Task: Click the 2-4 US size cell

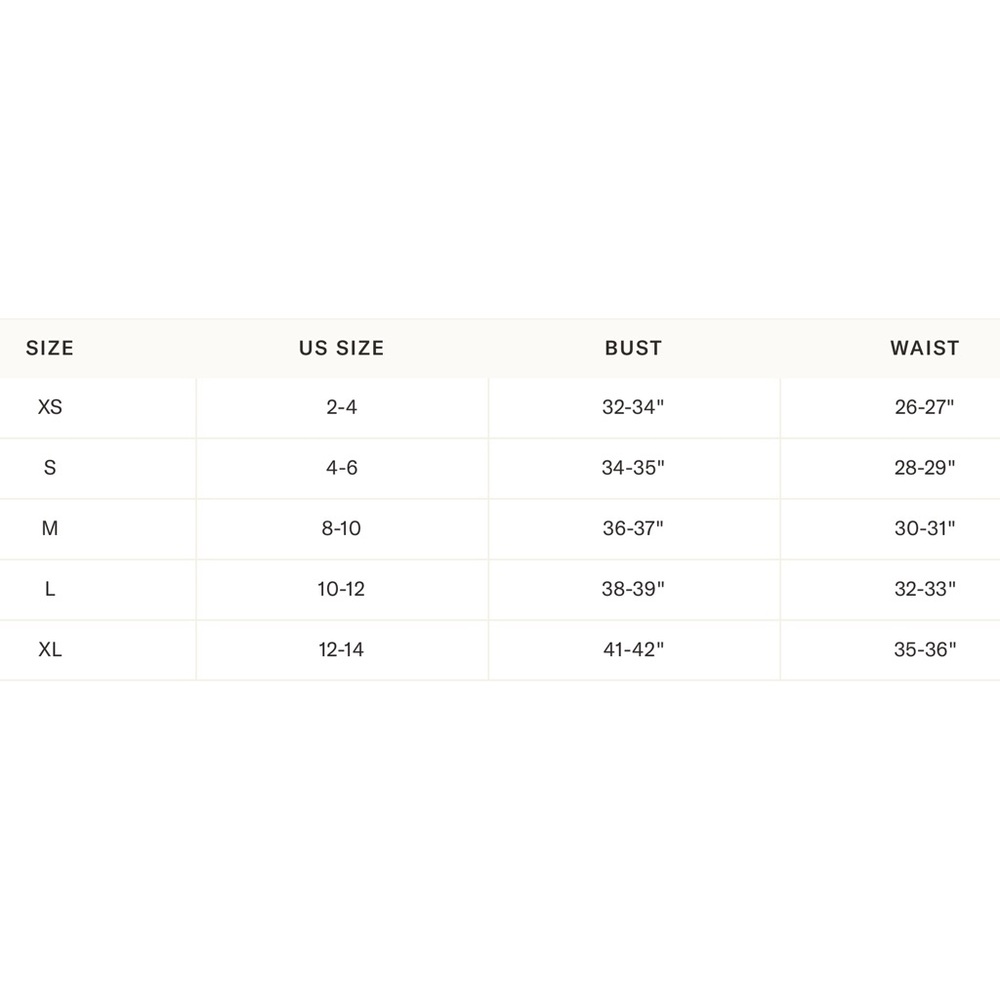Action: click(342, 407)
